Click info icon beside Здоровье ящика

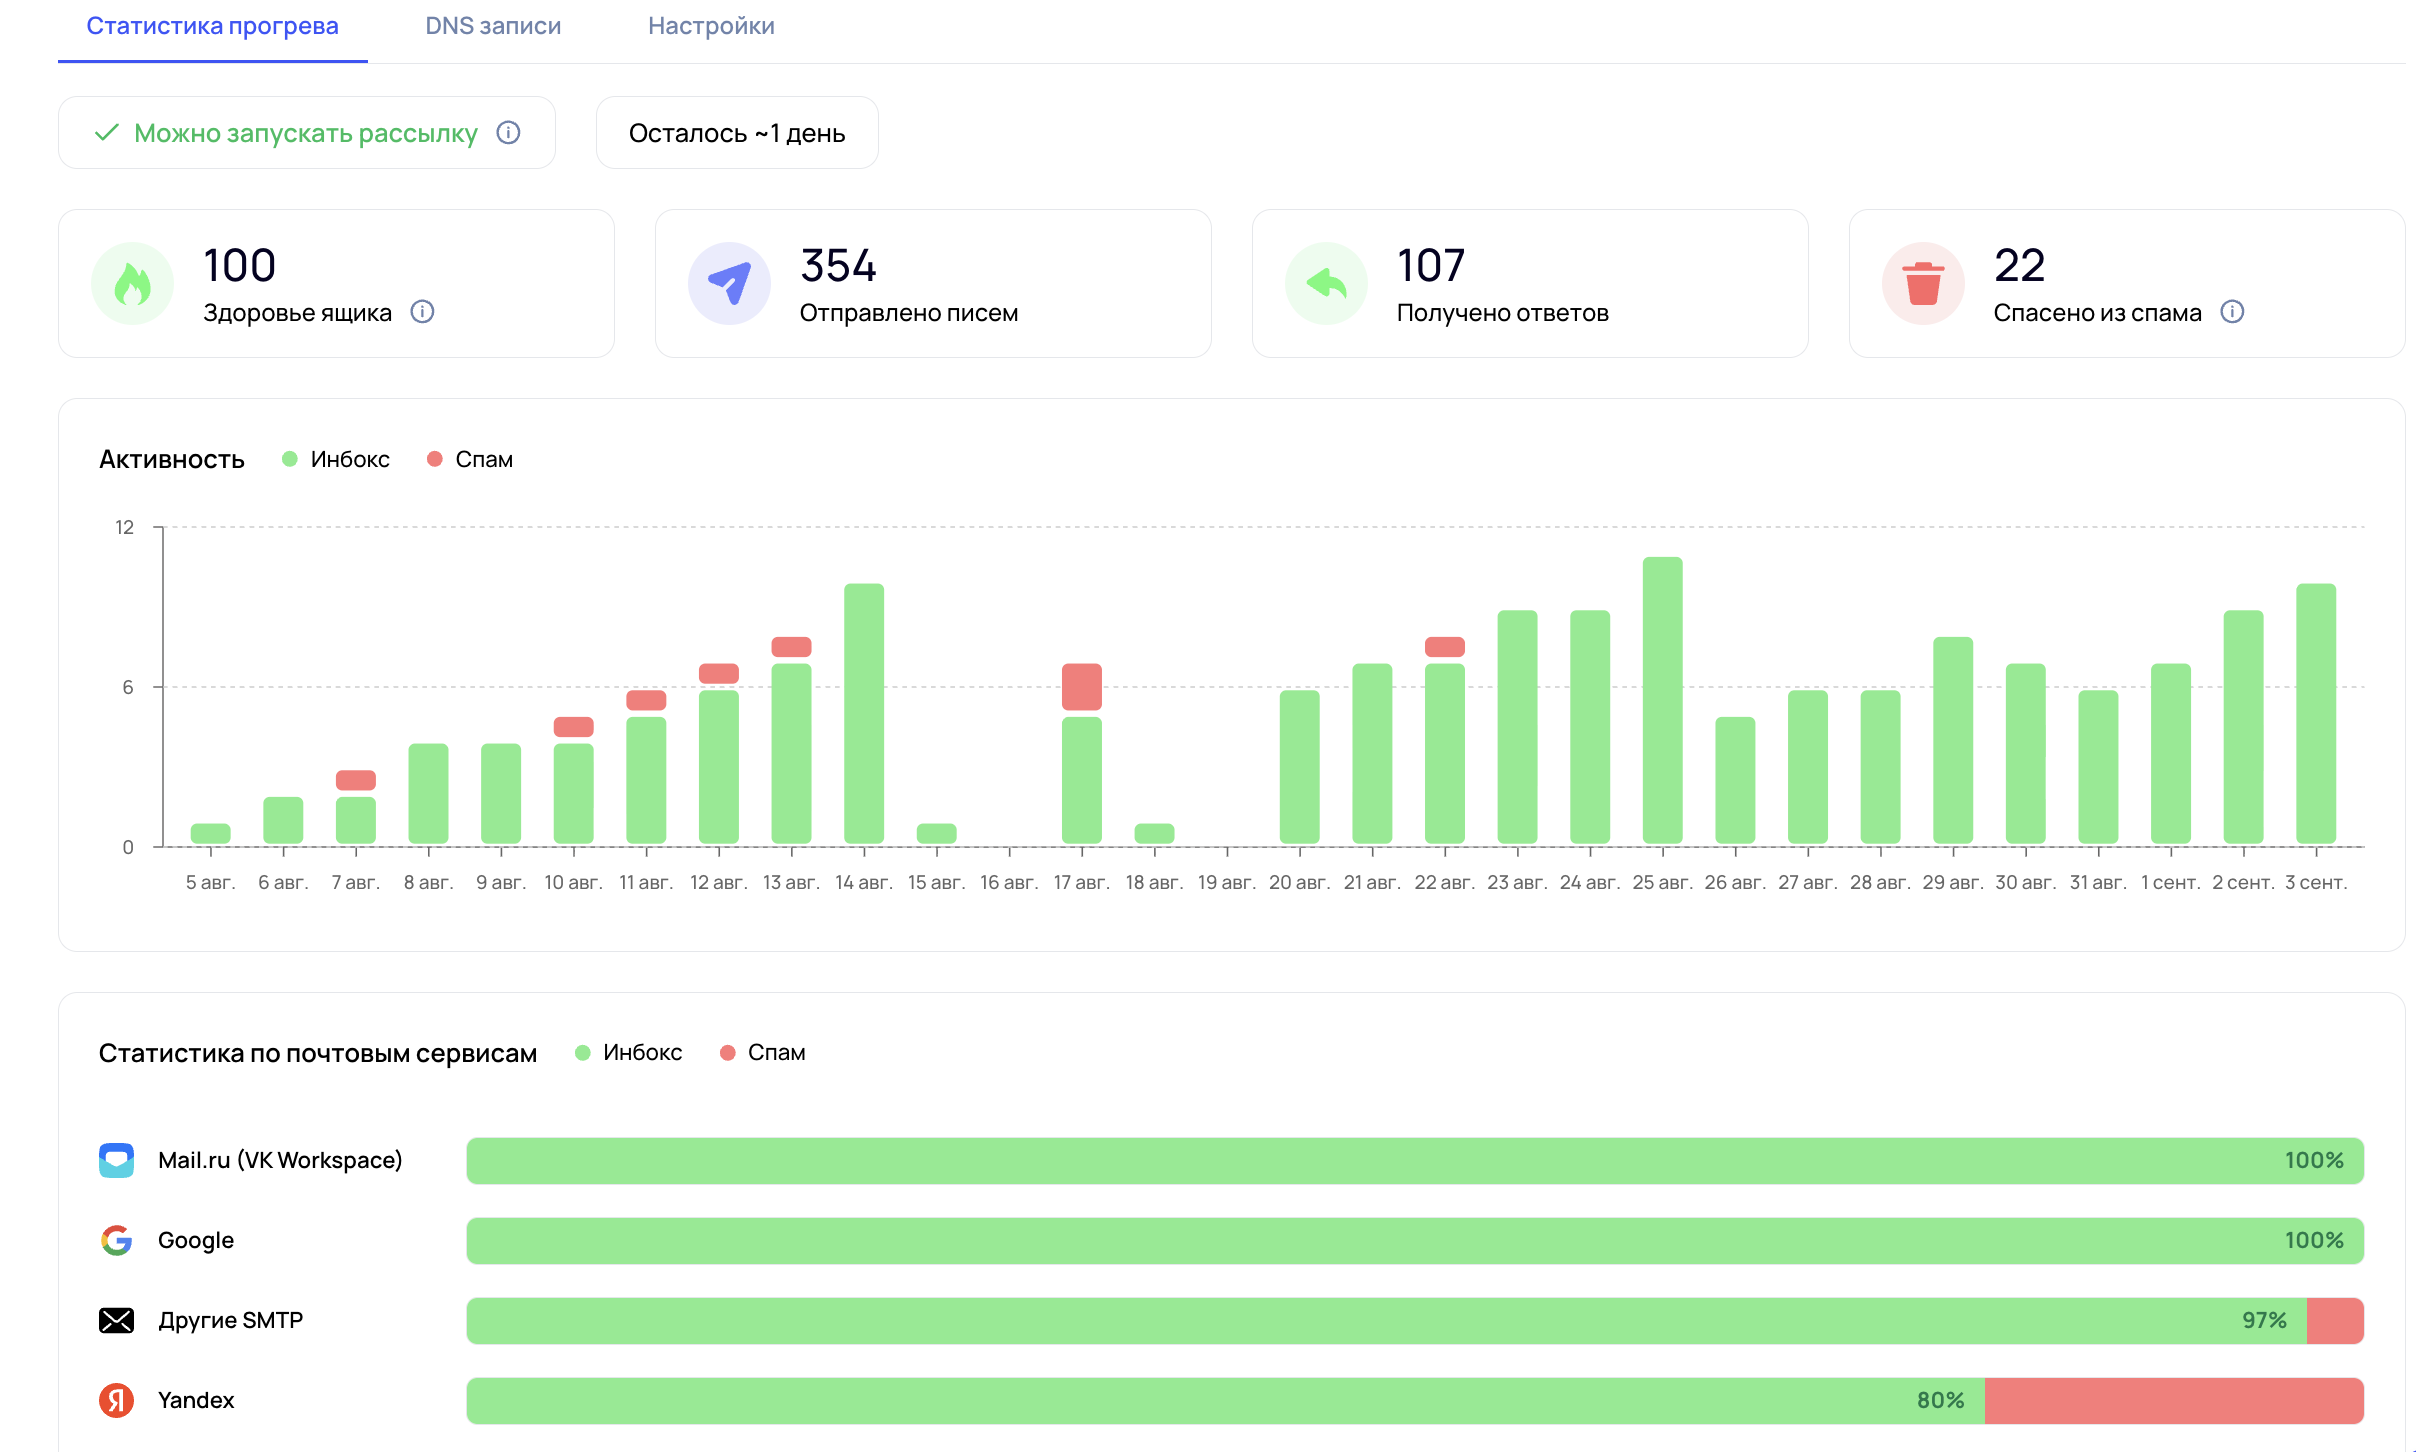(422, 312)
